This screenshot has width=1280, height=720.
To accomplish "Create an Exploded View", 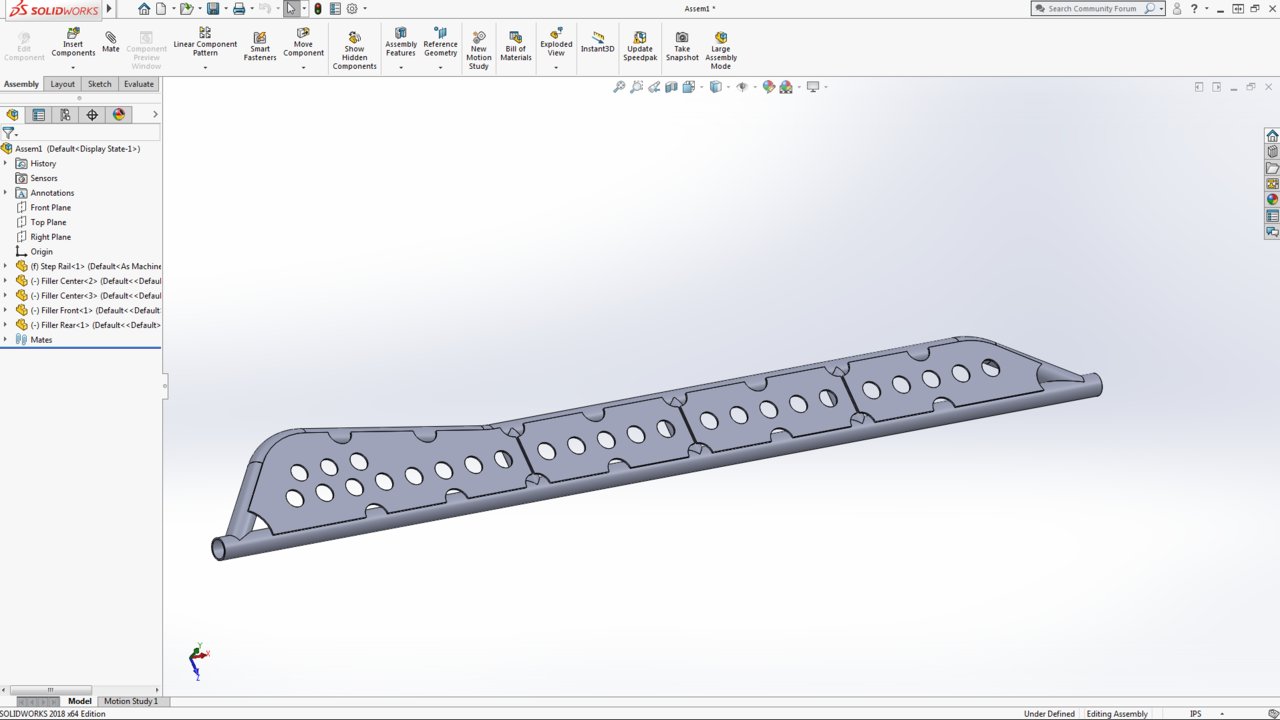I will [x=556, y=43].
